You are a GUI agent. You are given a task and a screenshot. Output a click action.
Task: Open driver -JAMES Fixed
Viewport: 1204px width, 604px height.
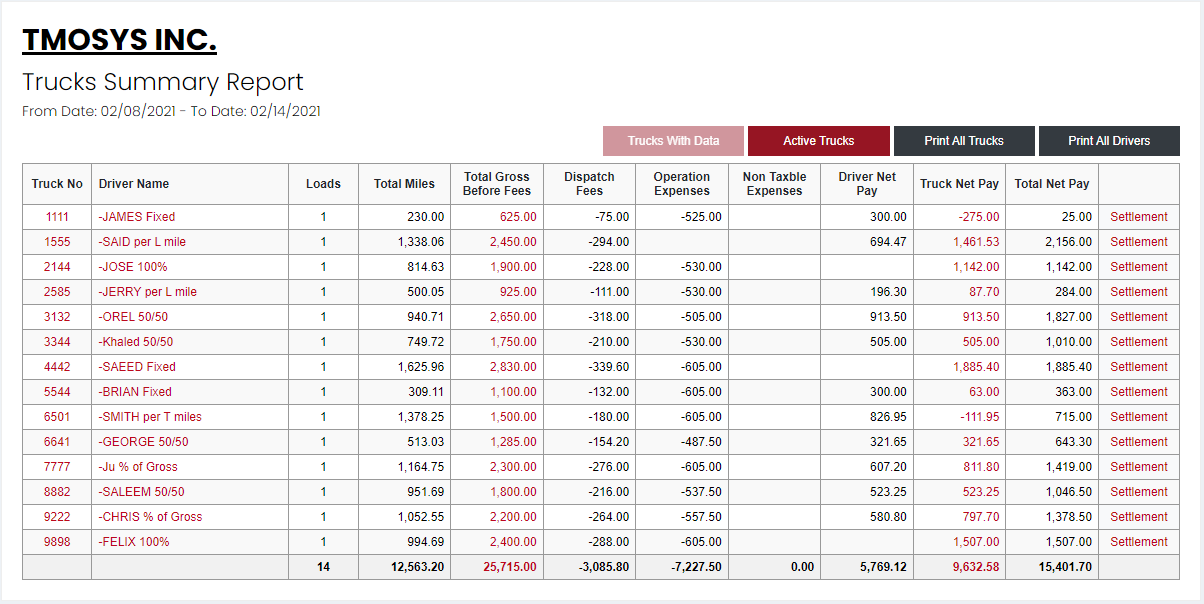136,217
